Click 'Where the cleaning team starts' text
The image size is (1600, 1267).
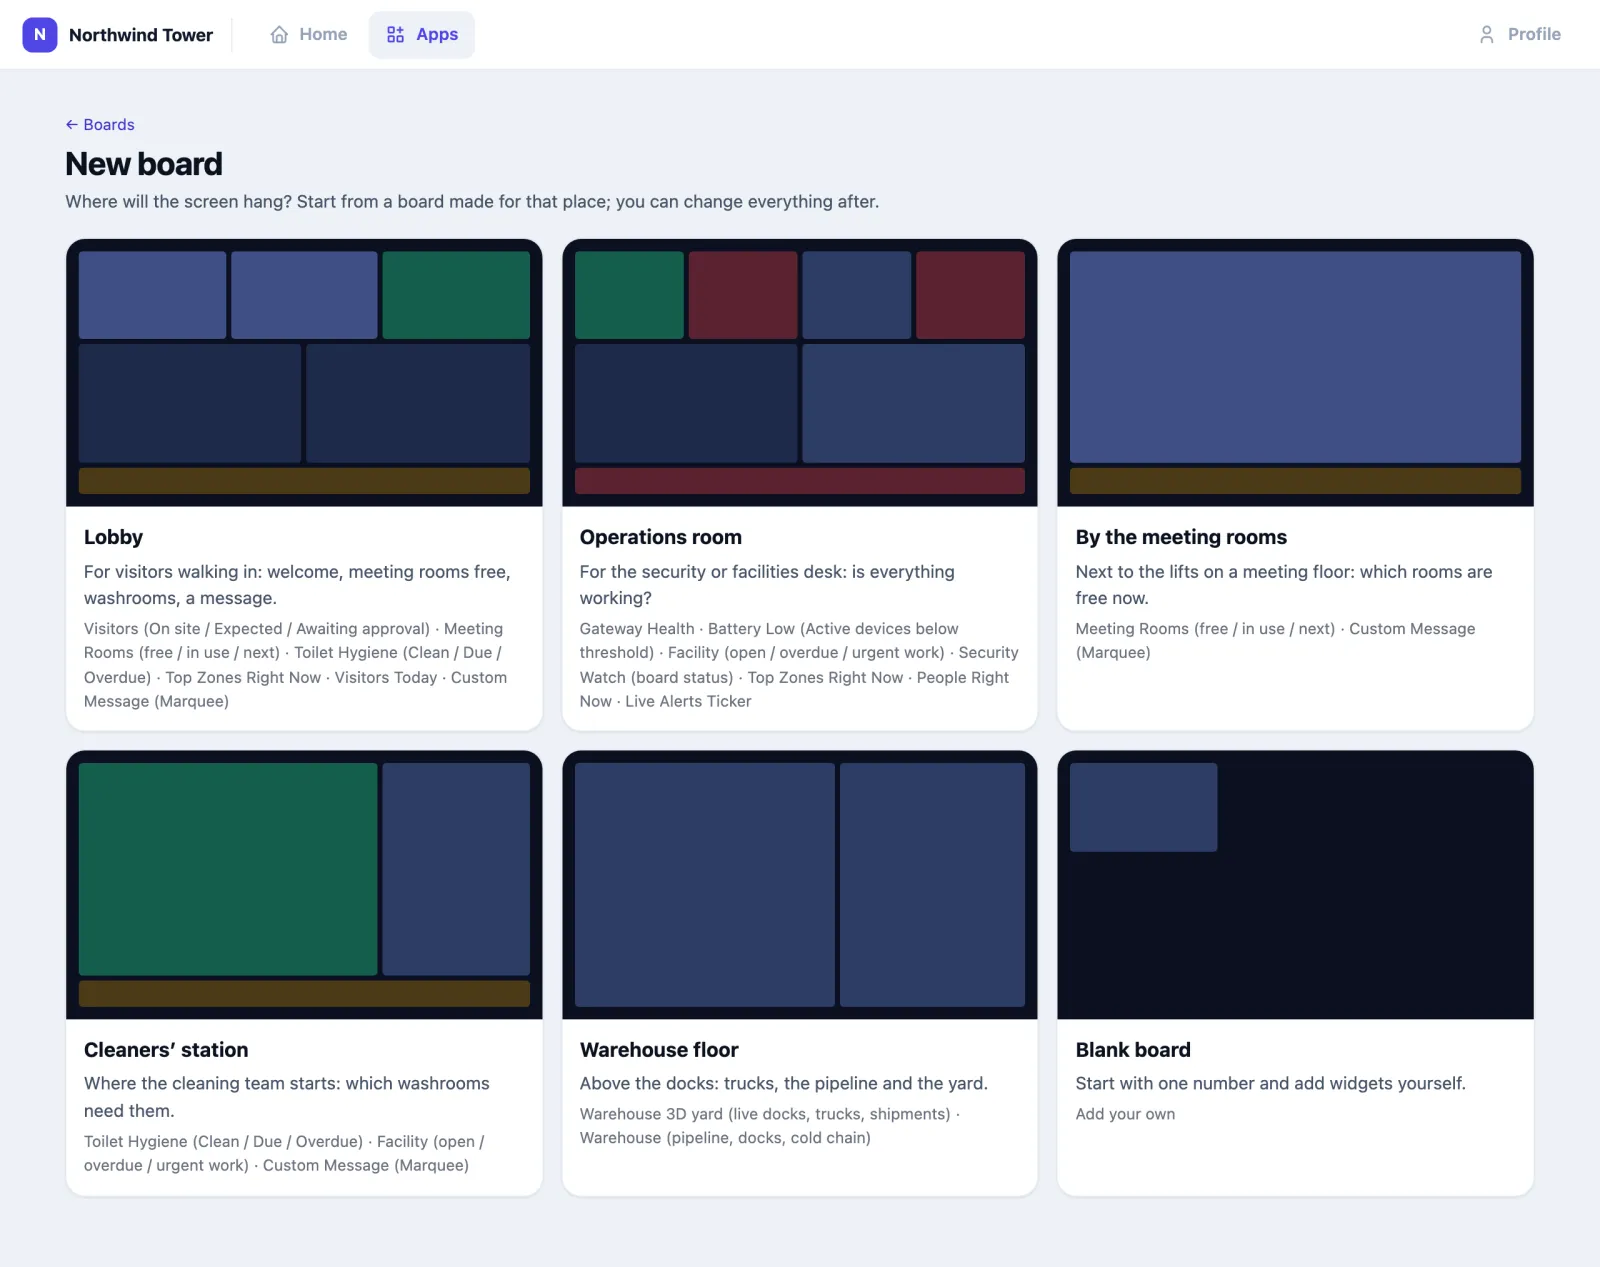pyautogui.click(x=287, y=1097)
